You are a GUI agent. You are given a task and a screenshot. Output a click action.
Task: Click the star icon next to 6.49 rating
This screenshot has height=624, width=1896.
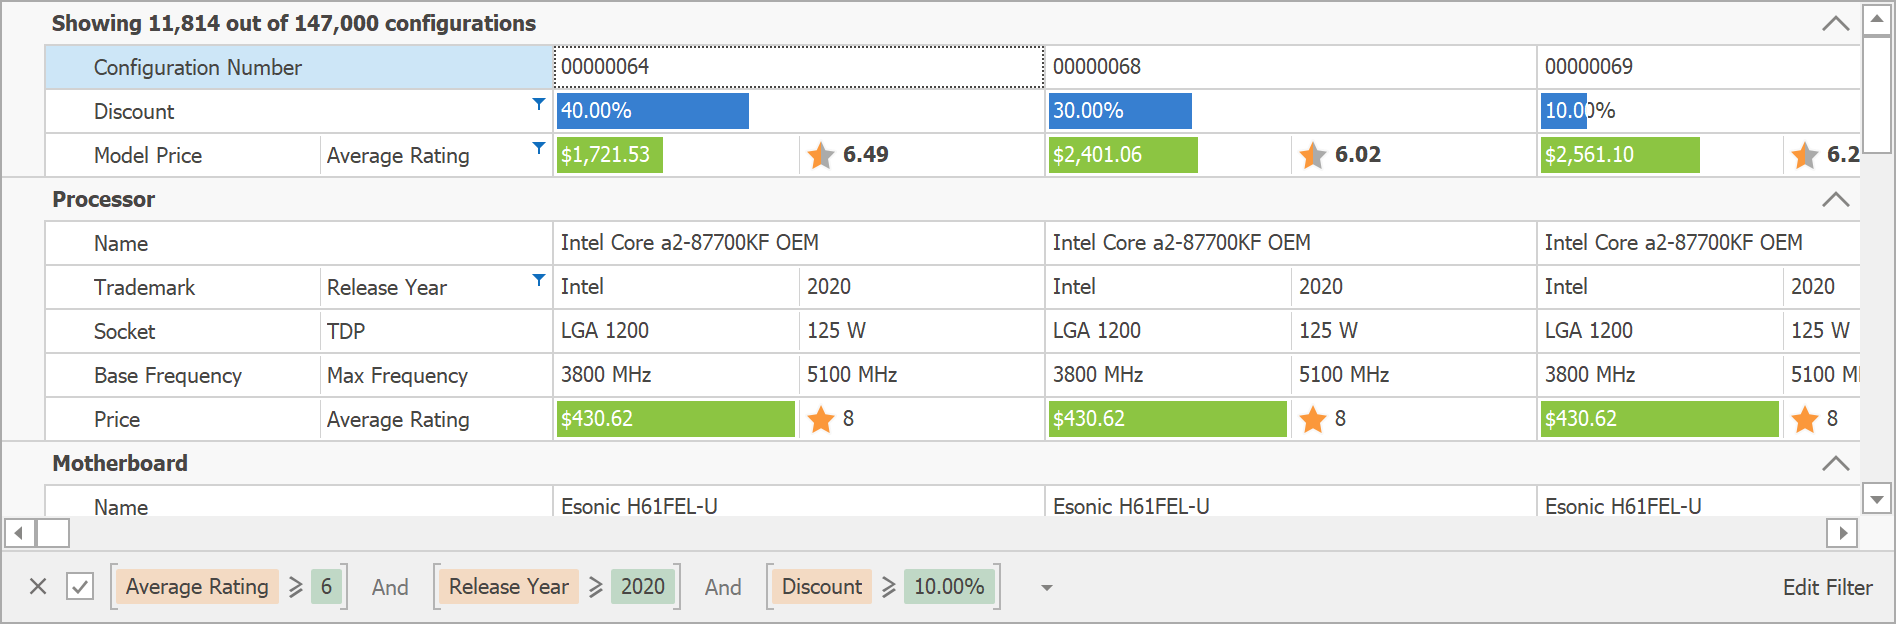pos(821,155)
